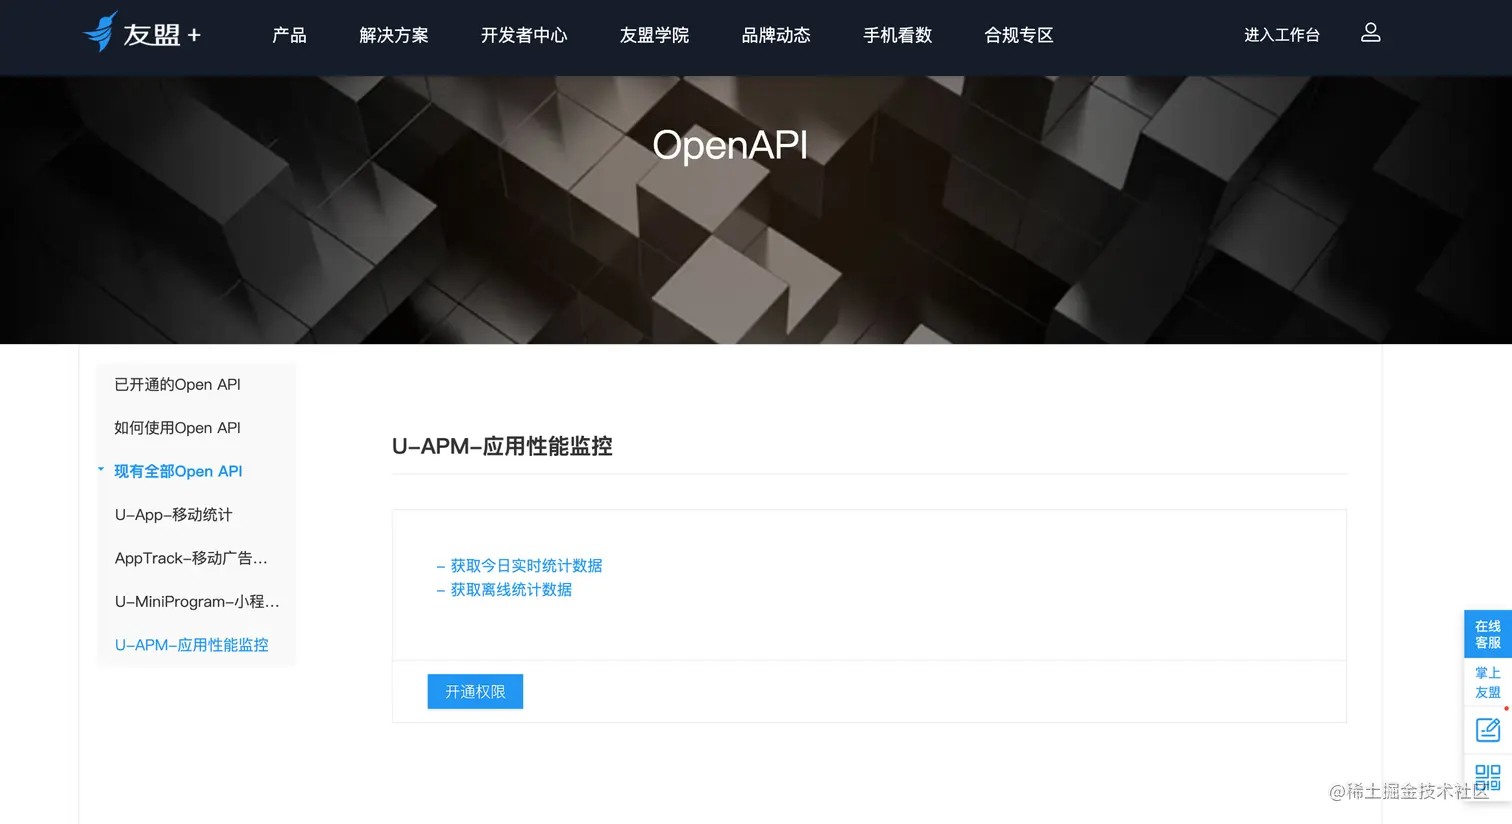The width and height of the screenshot is (1512, 824).
Task: Select U-App-移动统计 in sidebar
Action: (174, 515)
